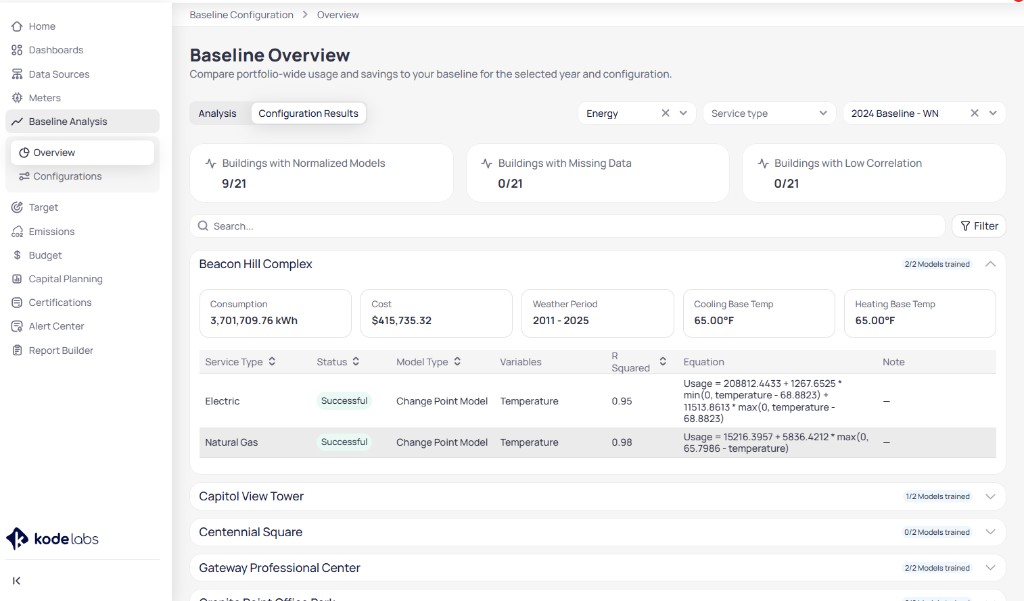The image size is (1024, 601).
Task: Open the Configurations submenu item
Action: [82, 176]
